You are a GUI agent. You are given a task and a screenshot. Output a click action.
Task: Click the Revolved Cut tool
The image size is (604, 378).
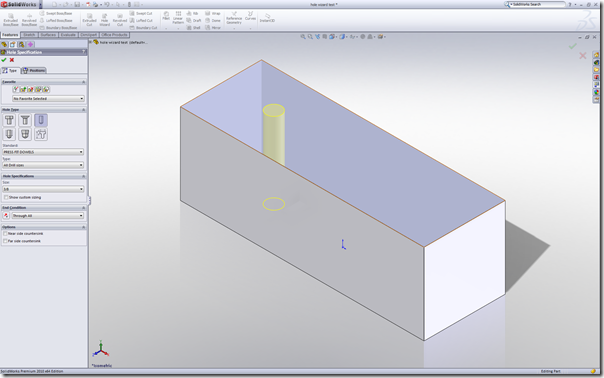tap(120, 20)
